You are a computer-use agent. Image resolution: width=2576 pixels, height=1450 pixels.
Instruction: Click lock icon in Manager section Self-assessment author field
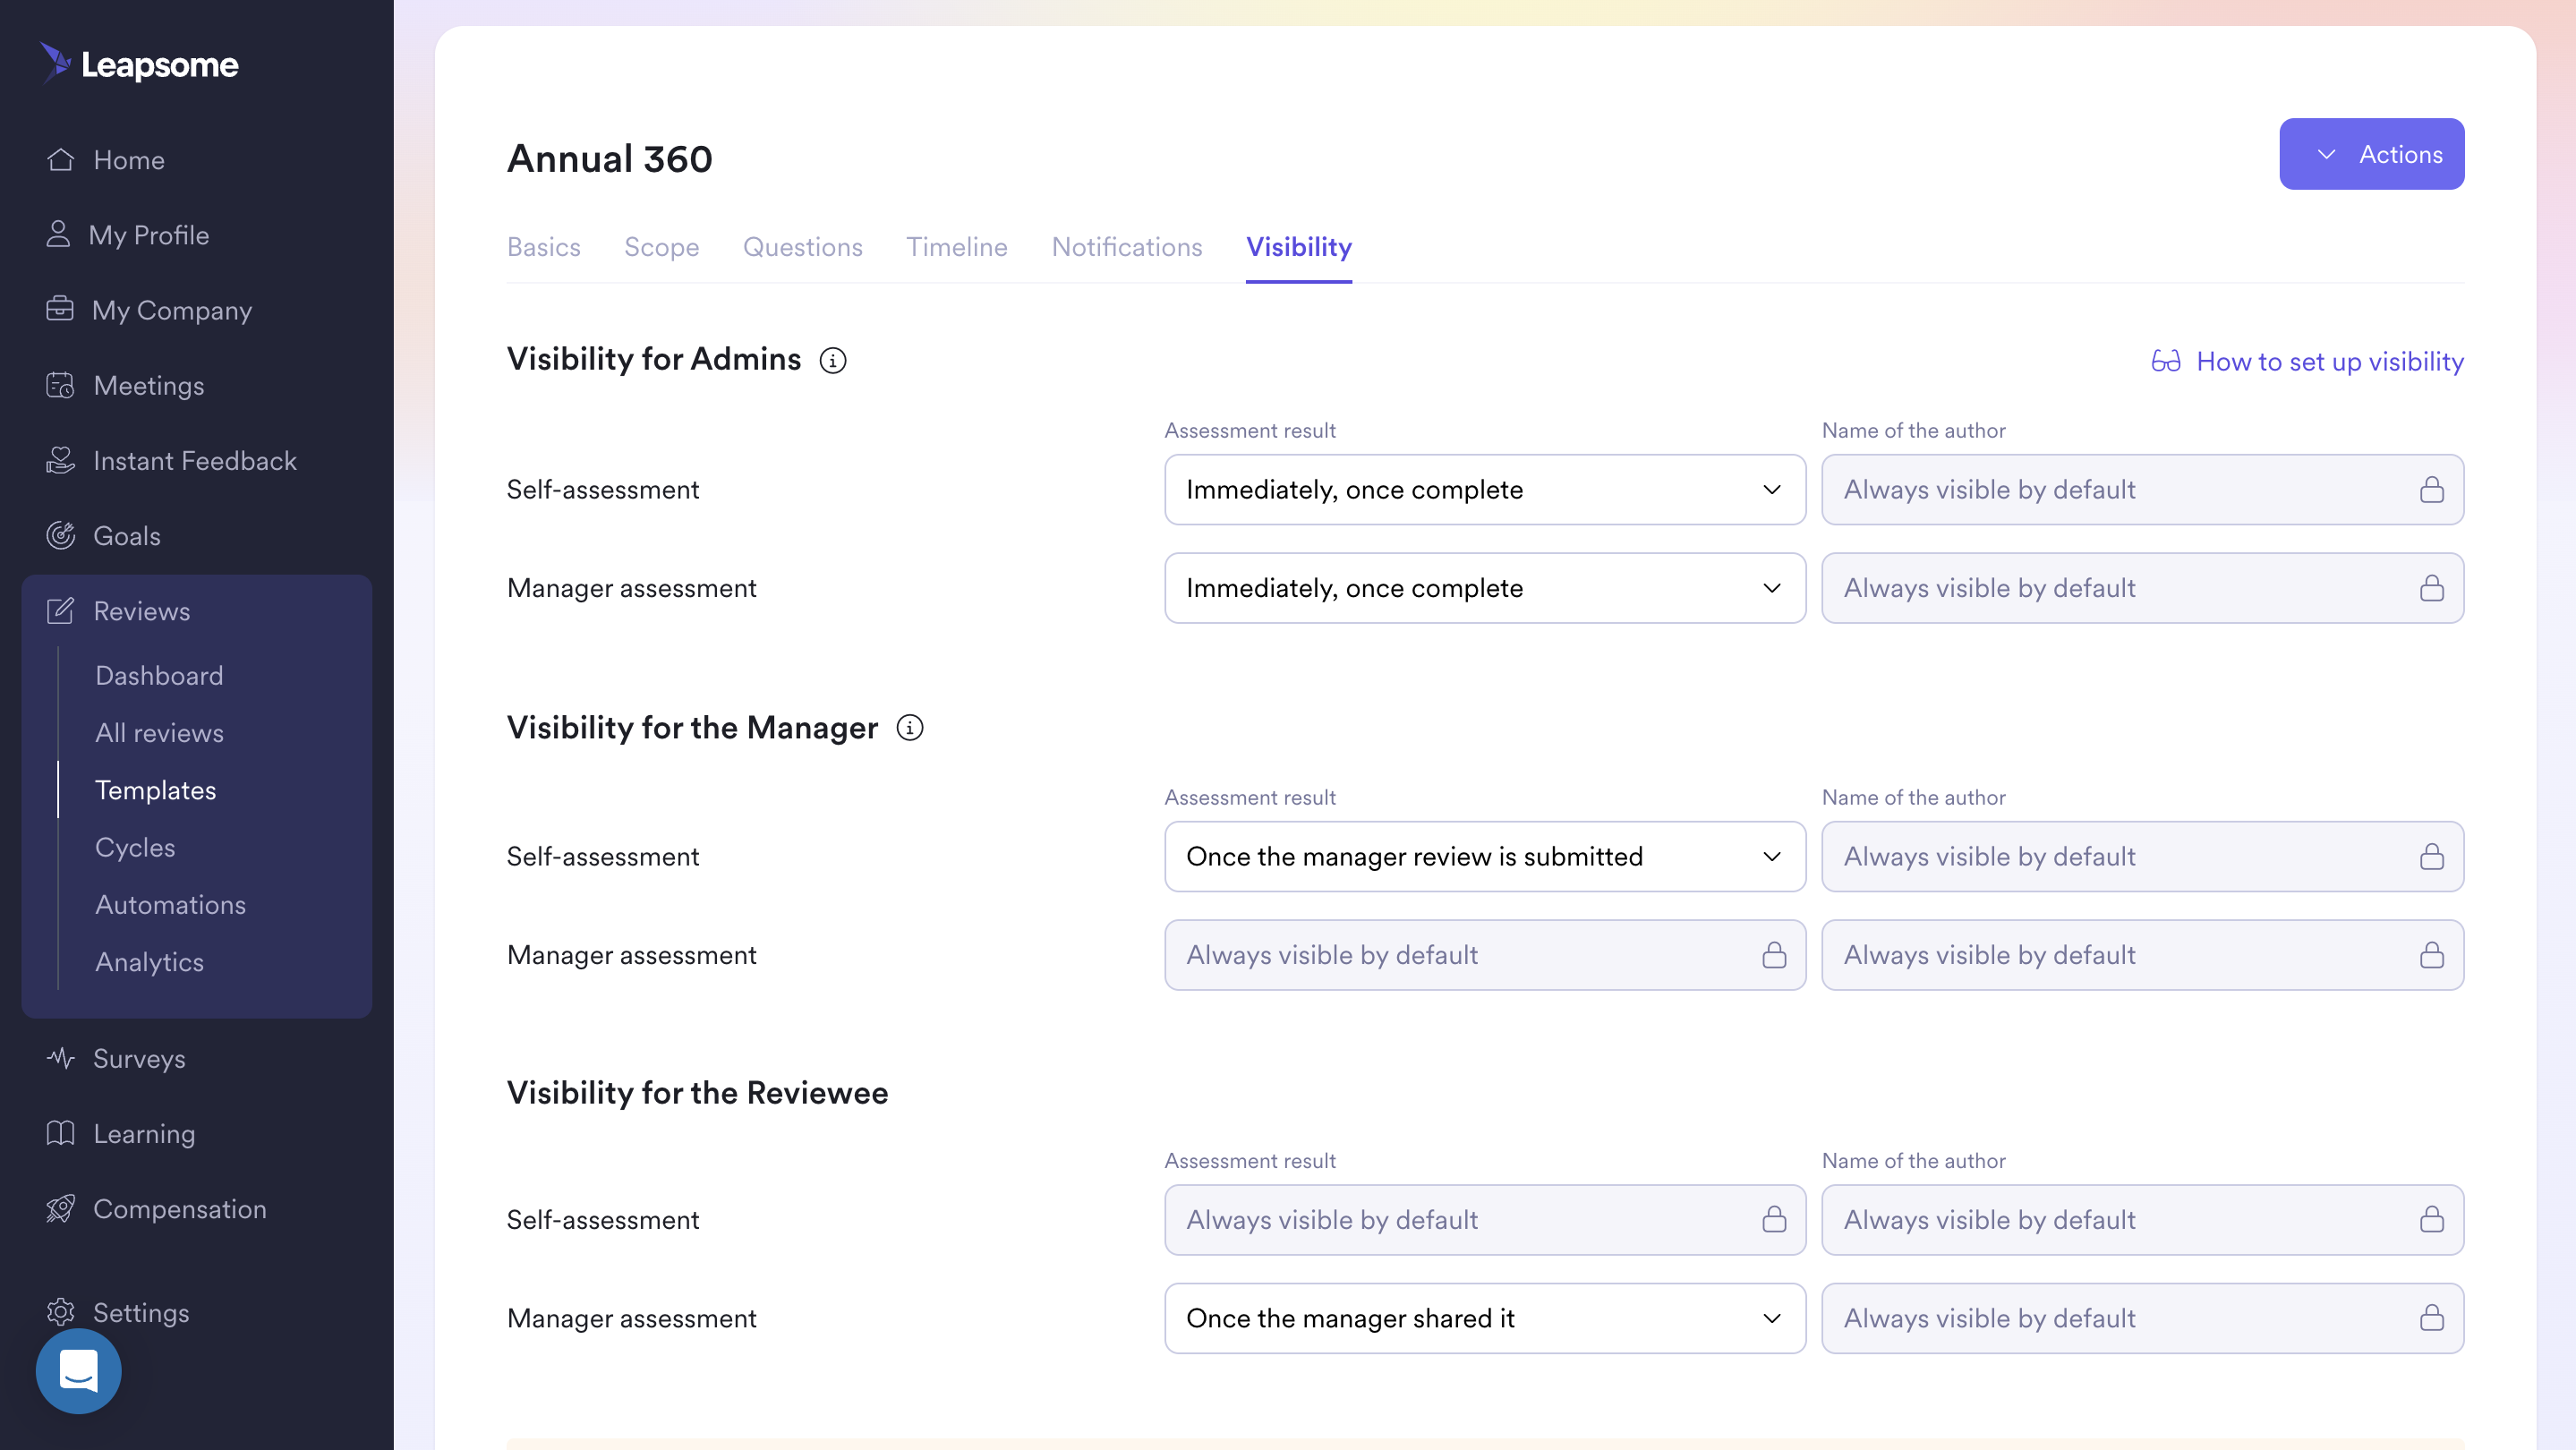pyautogui.click(x=2431, y=857)
